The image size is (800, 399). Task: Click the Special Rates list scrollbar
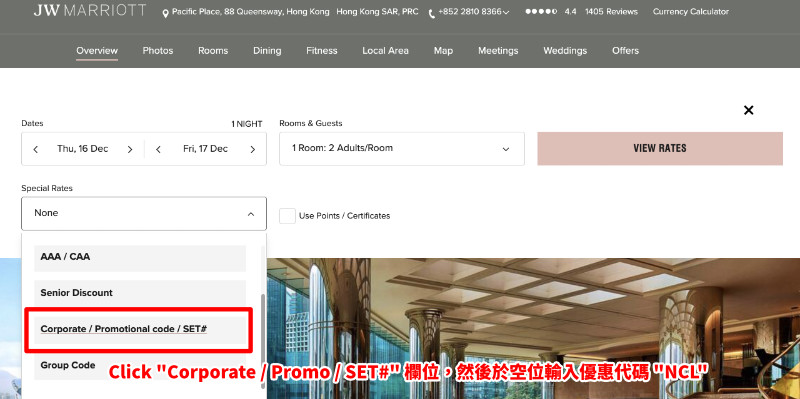pyautogui.click(x=263, y=328)
